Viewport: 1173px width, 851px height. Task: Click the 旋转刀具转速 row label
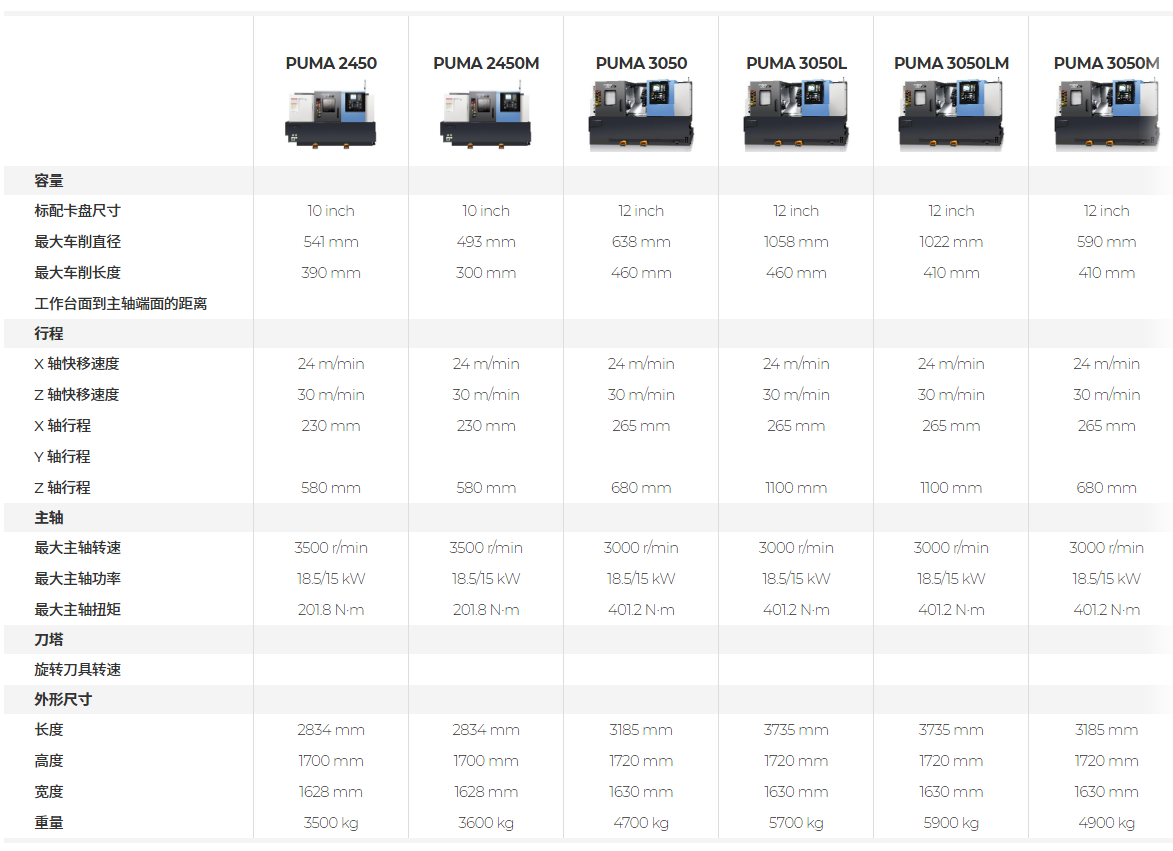click(77, 669)
